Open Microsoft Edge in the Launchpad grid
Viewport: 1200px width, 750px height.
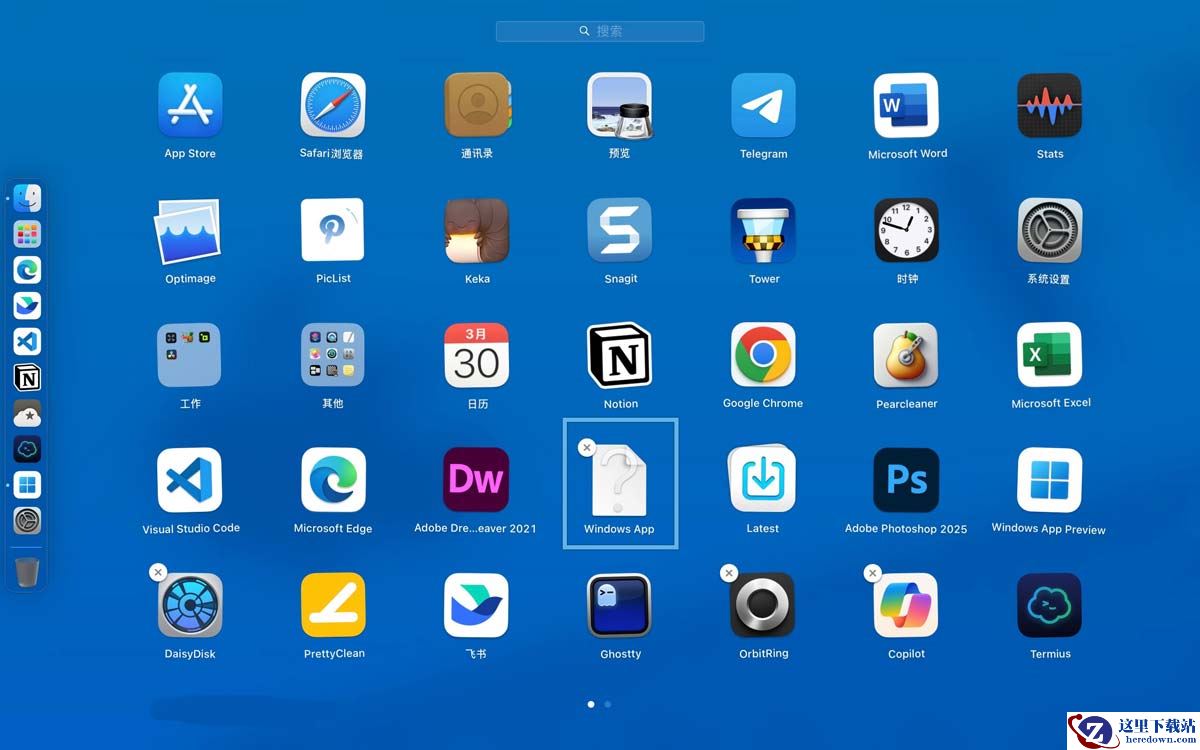tap(333, 480)
